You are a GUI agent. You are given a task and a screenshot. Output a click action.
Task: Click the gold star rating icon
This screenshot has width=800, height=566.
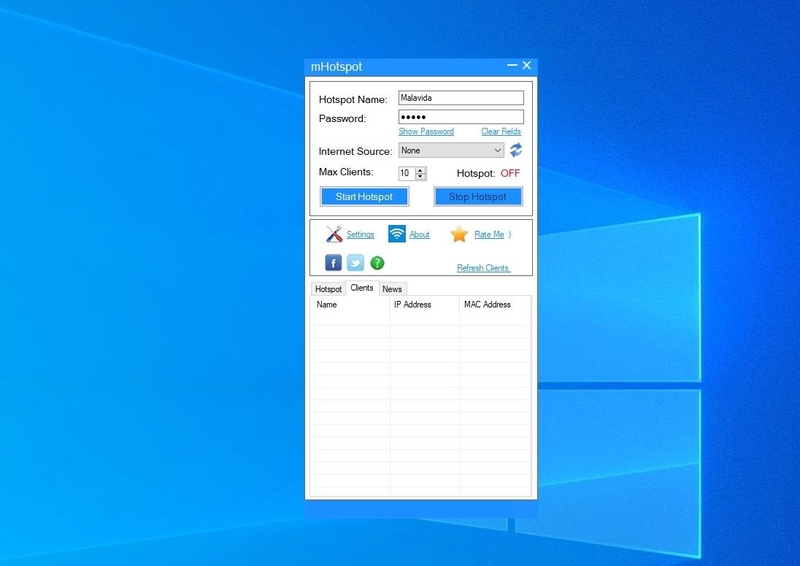coord(459,234)
